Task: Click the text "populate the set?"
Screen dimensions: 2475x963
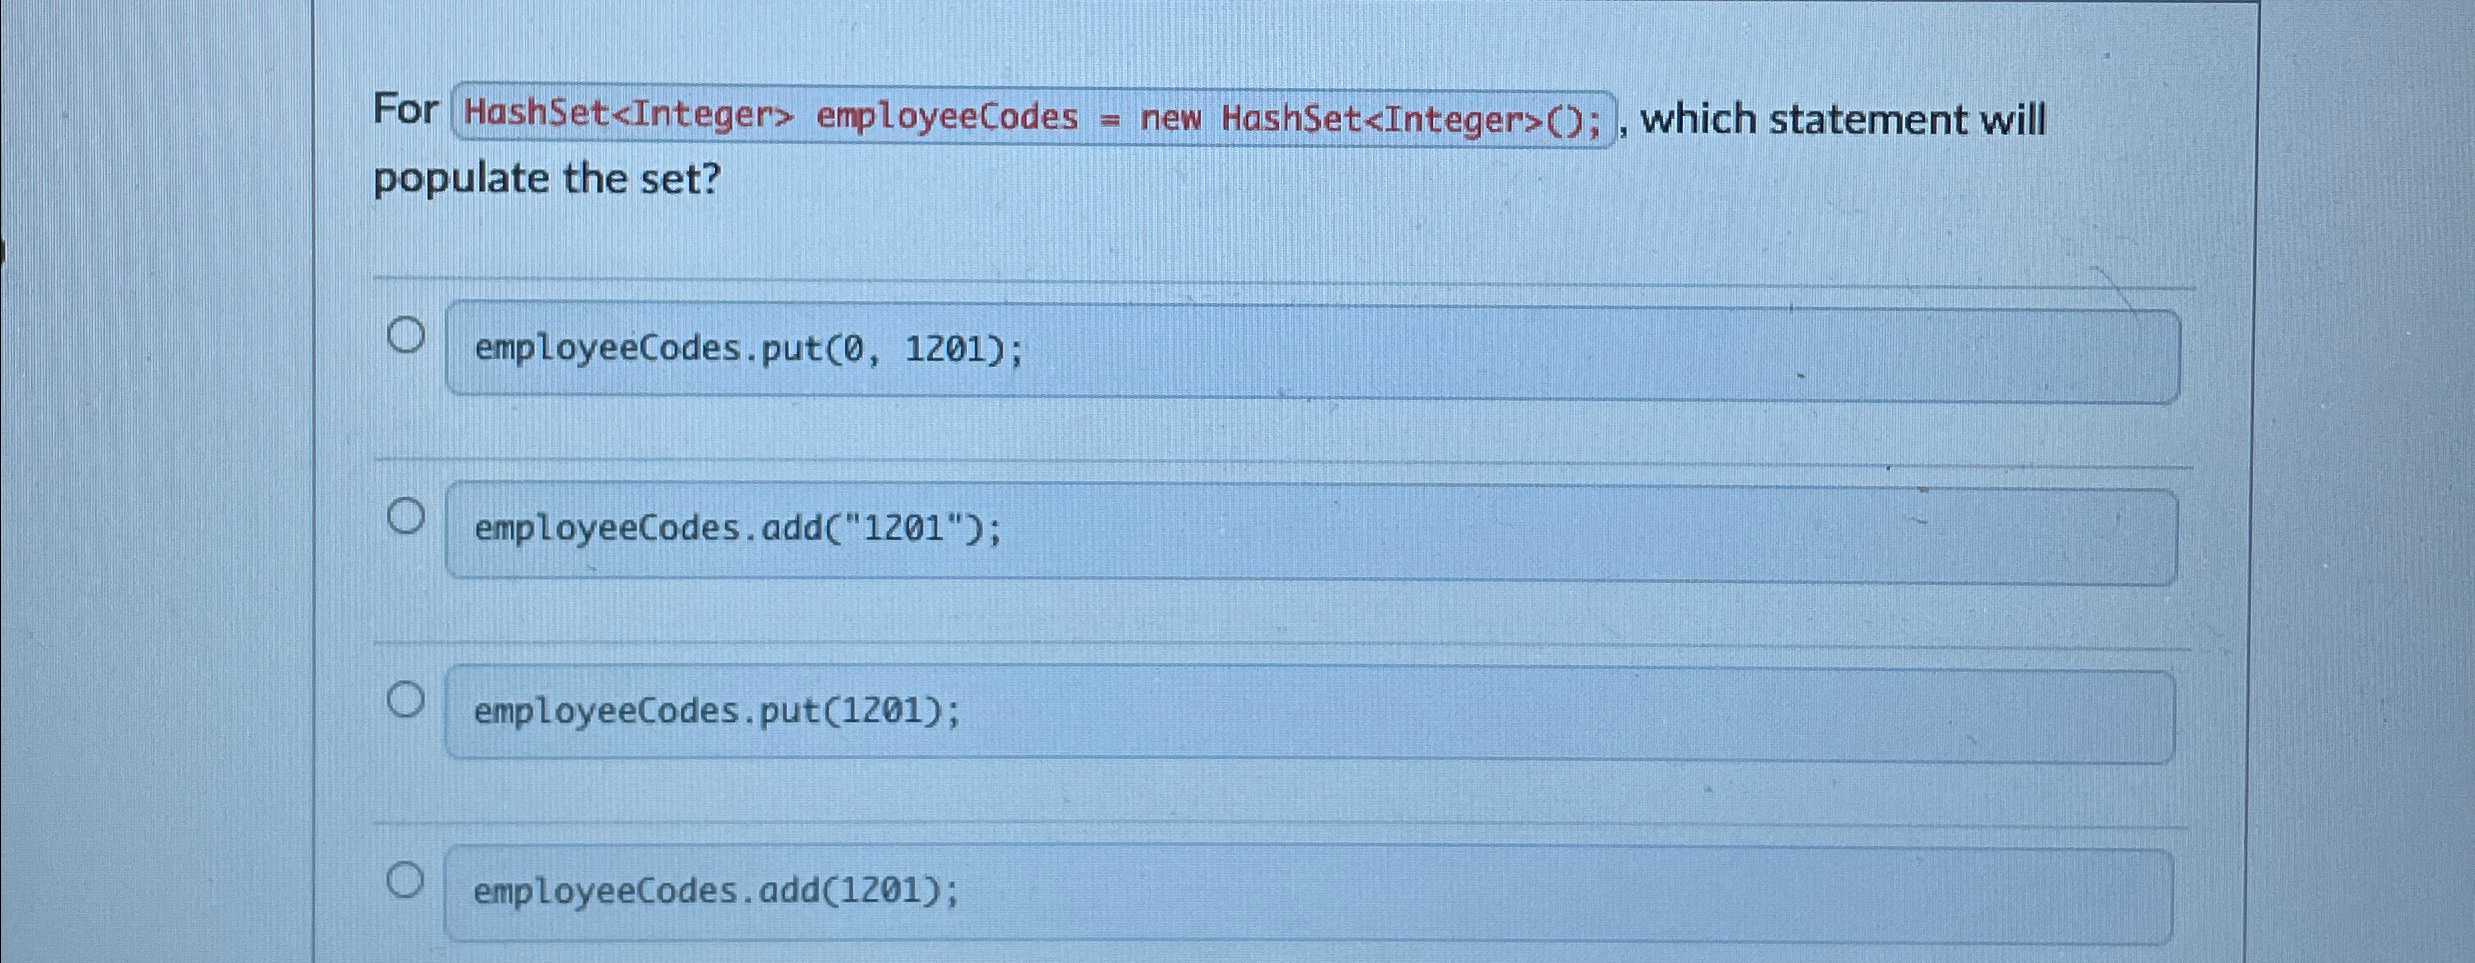Action: (547, 179)
